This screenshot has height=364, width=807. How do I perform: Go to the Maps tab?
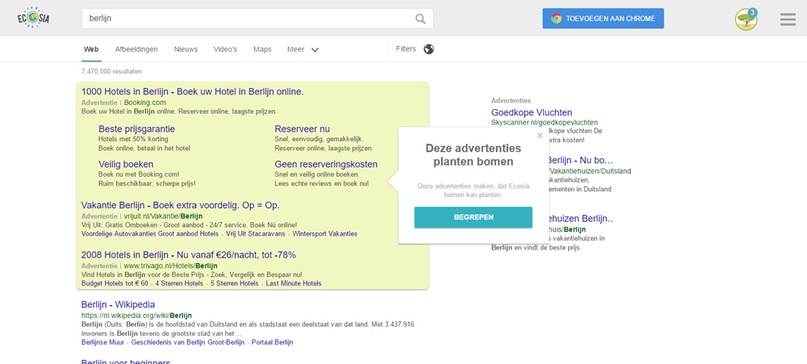(262, 49)
